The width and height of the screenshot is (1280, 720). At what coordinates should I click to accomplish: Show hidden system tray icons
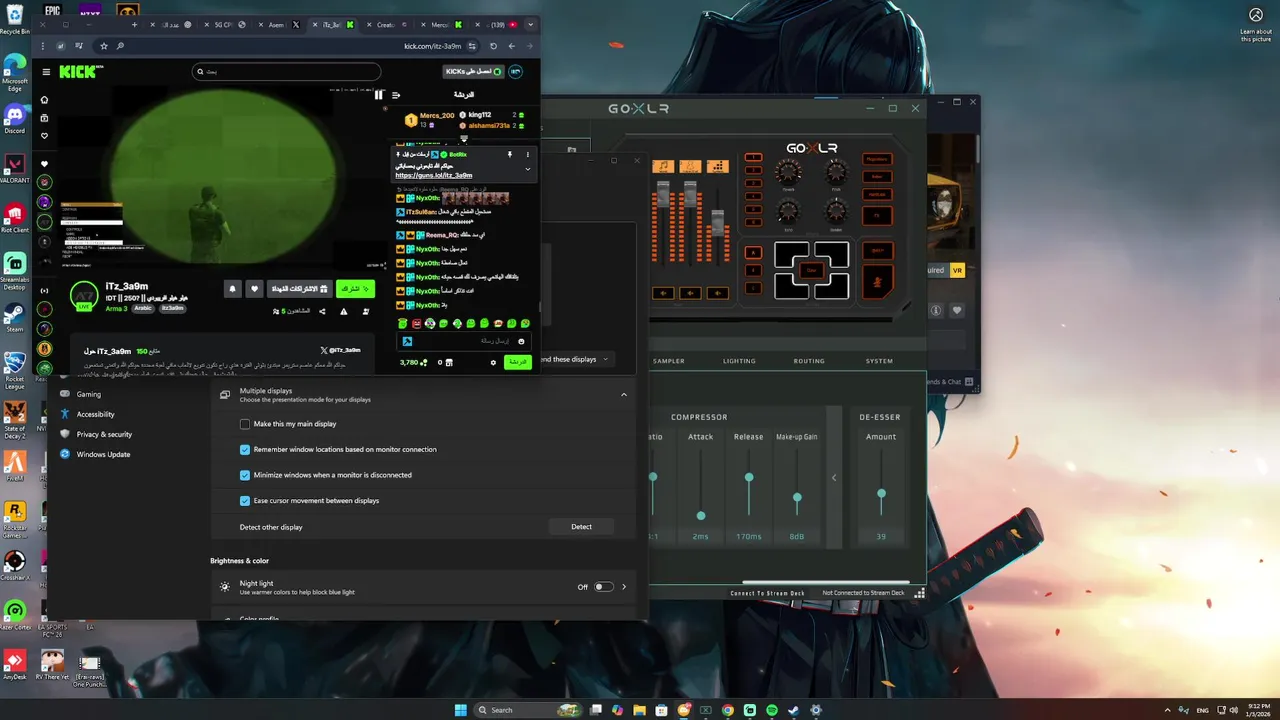pyautogui.click(x=1167, y=710)
